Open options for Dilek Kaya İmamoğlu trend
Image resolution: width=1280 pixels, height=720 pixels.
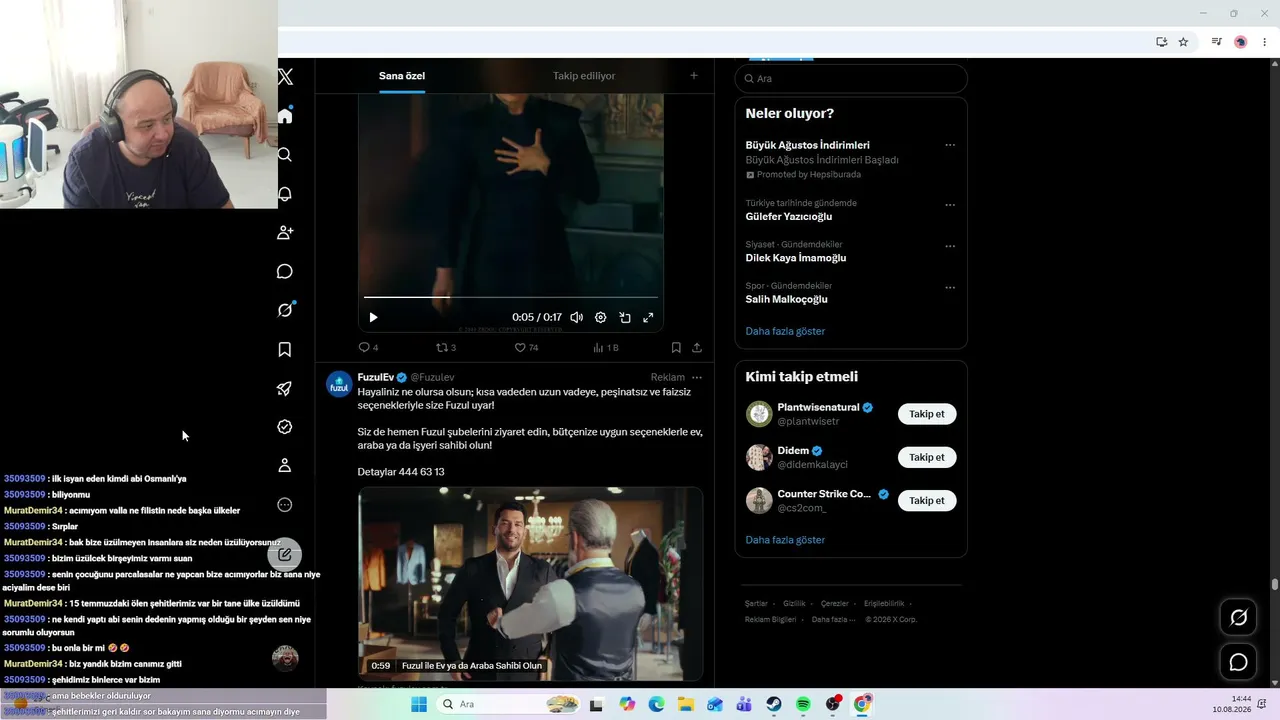pos(950,246)
